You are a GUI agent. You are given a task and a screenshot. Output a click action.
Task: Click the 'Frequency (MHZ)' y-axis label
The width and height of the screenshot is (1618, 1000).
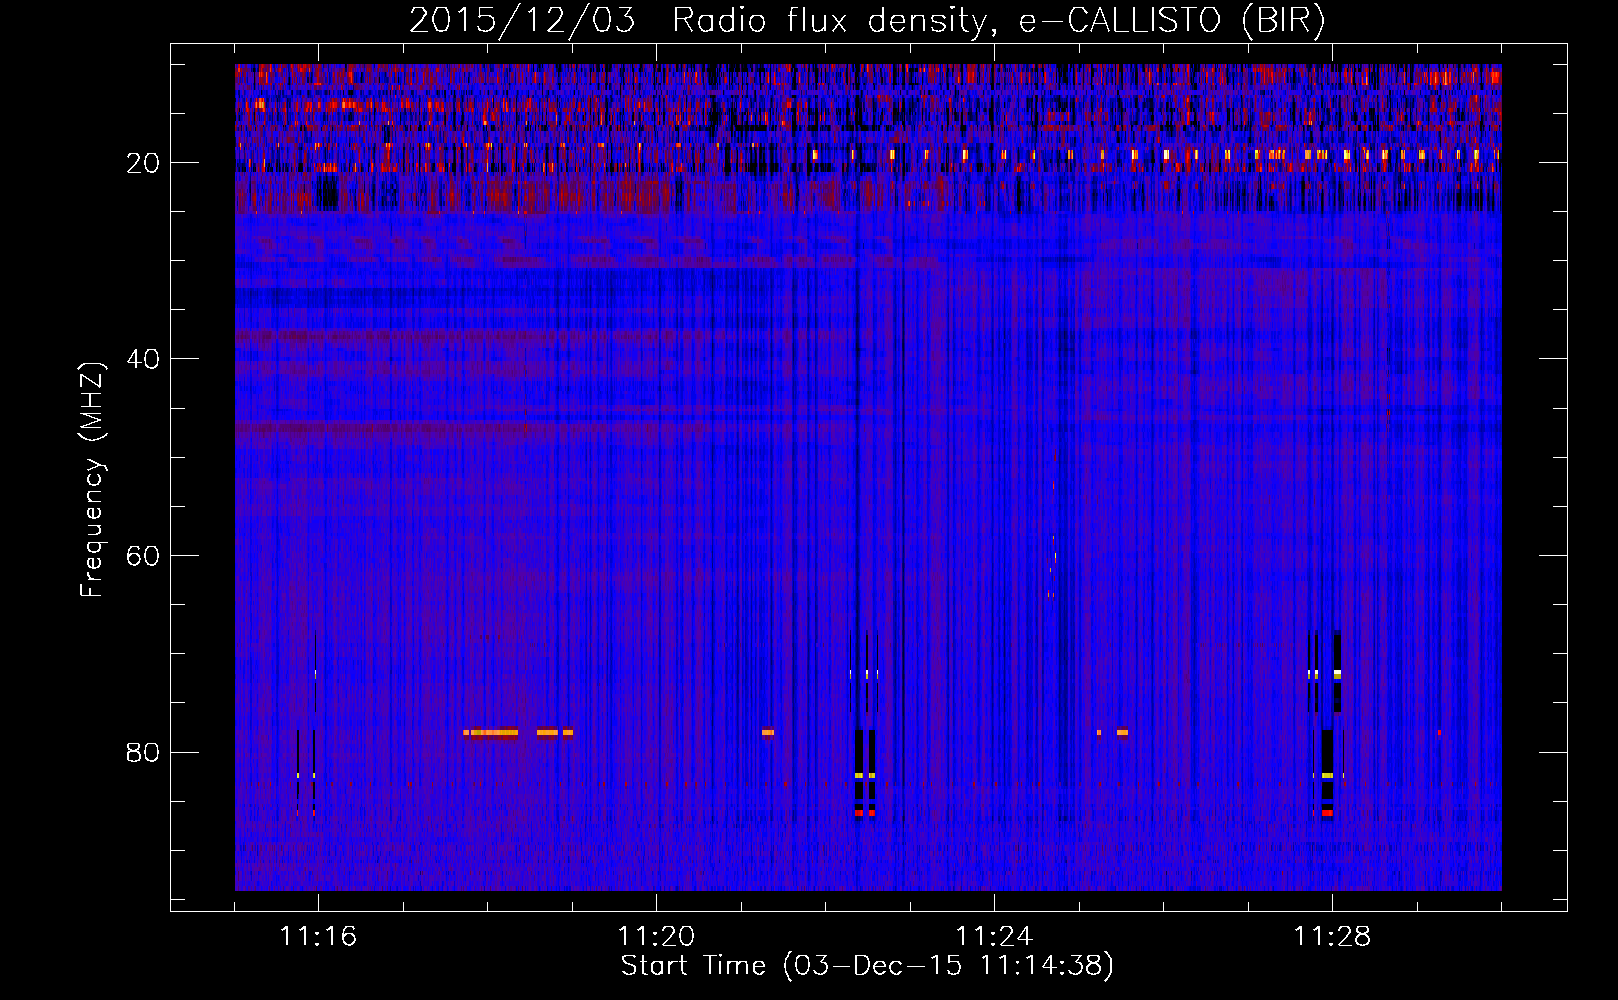point(92,479)
